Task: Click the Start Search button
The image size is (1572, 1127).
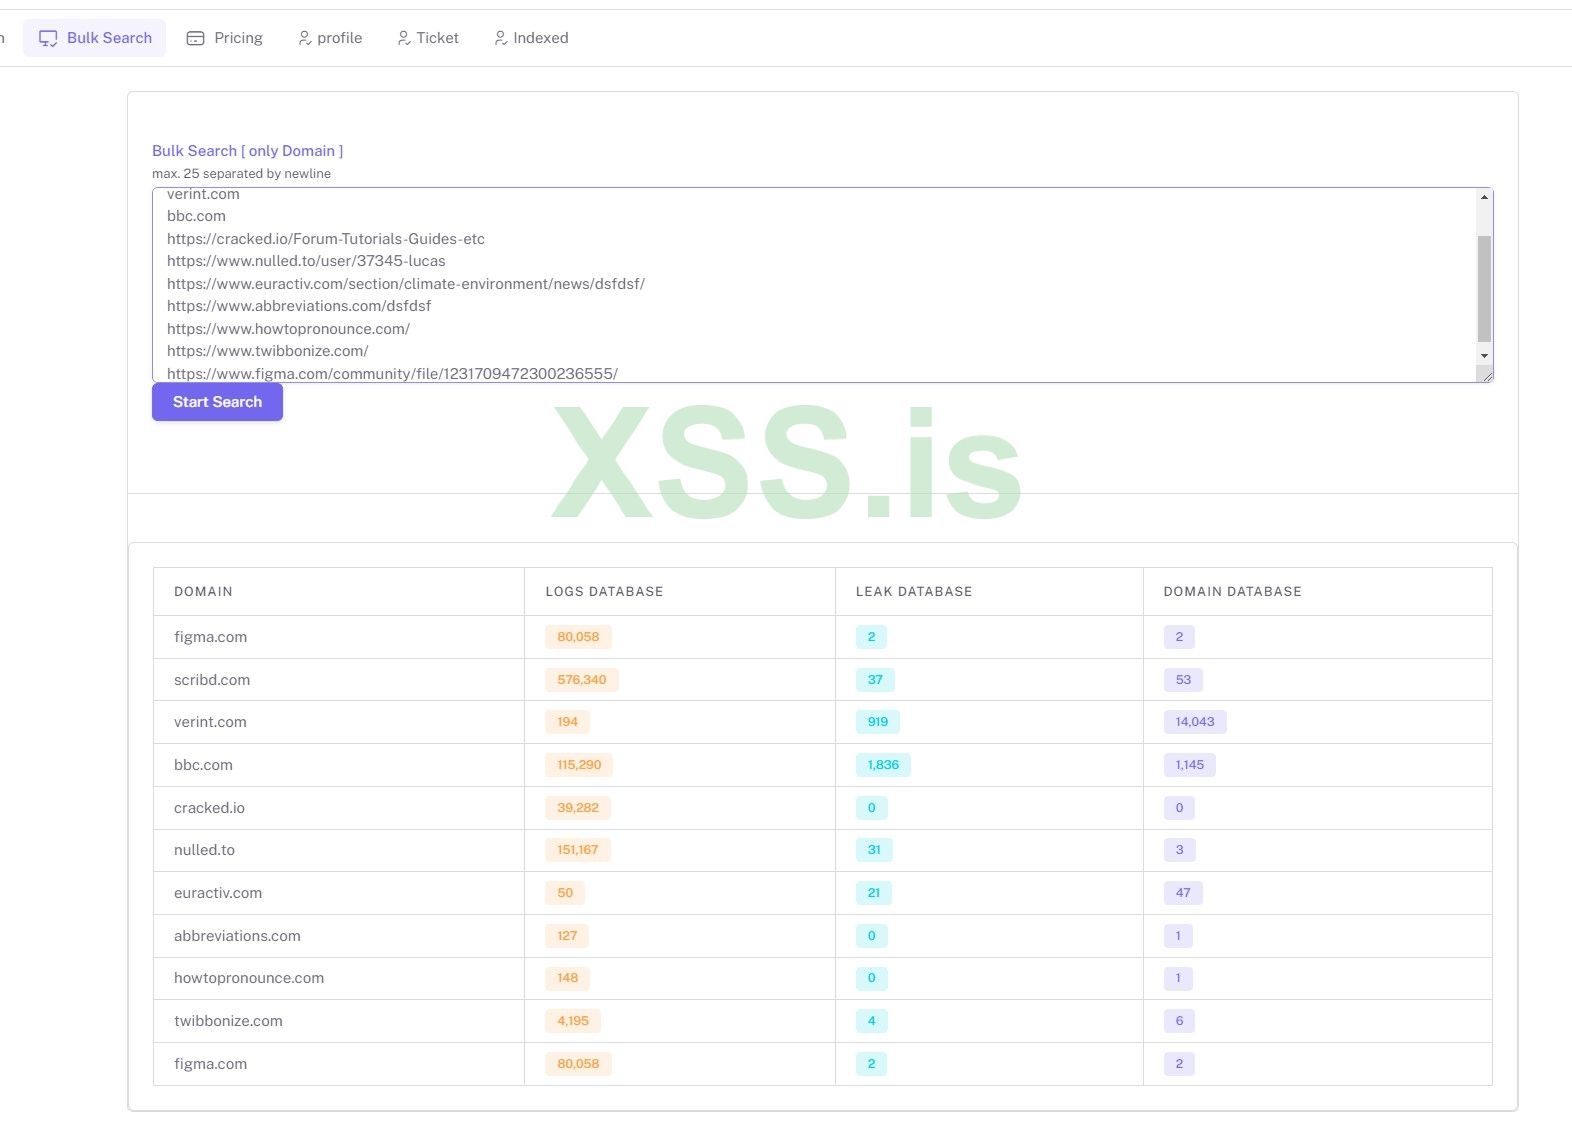Action: point(217,402)
